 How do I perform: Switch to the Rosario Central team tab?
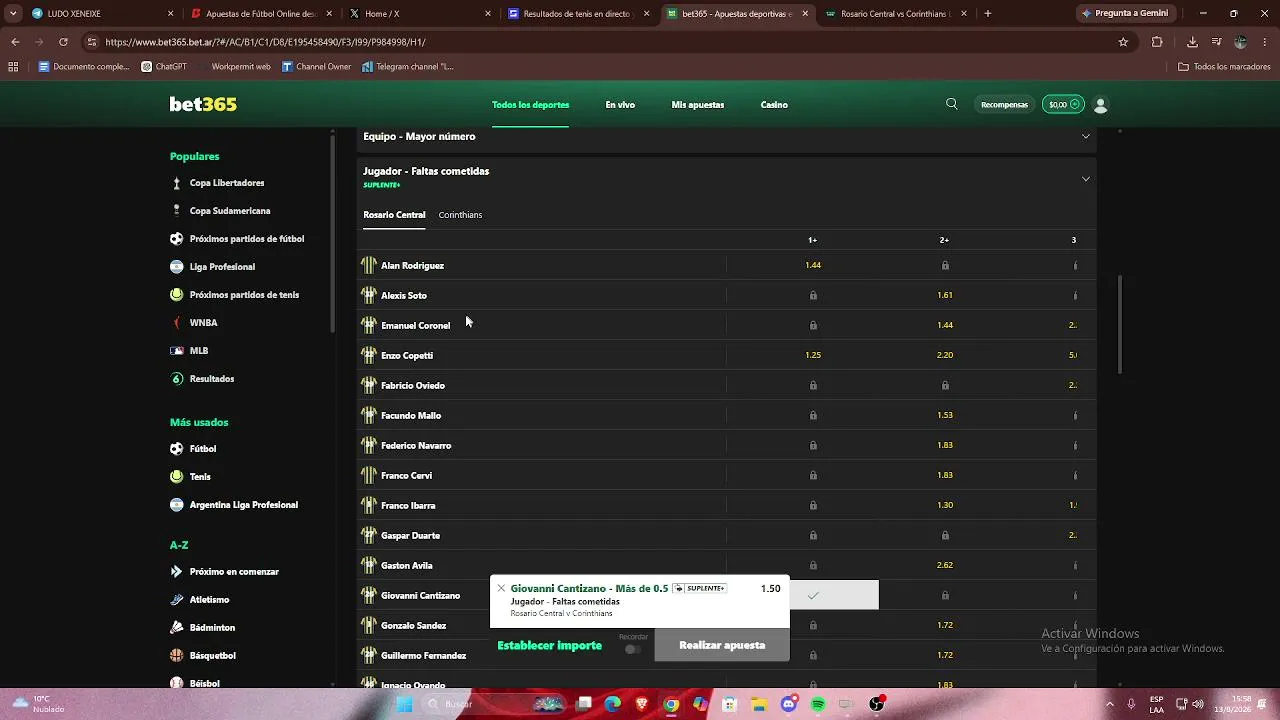(x=394, y=215)
